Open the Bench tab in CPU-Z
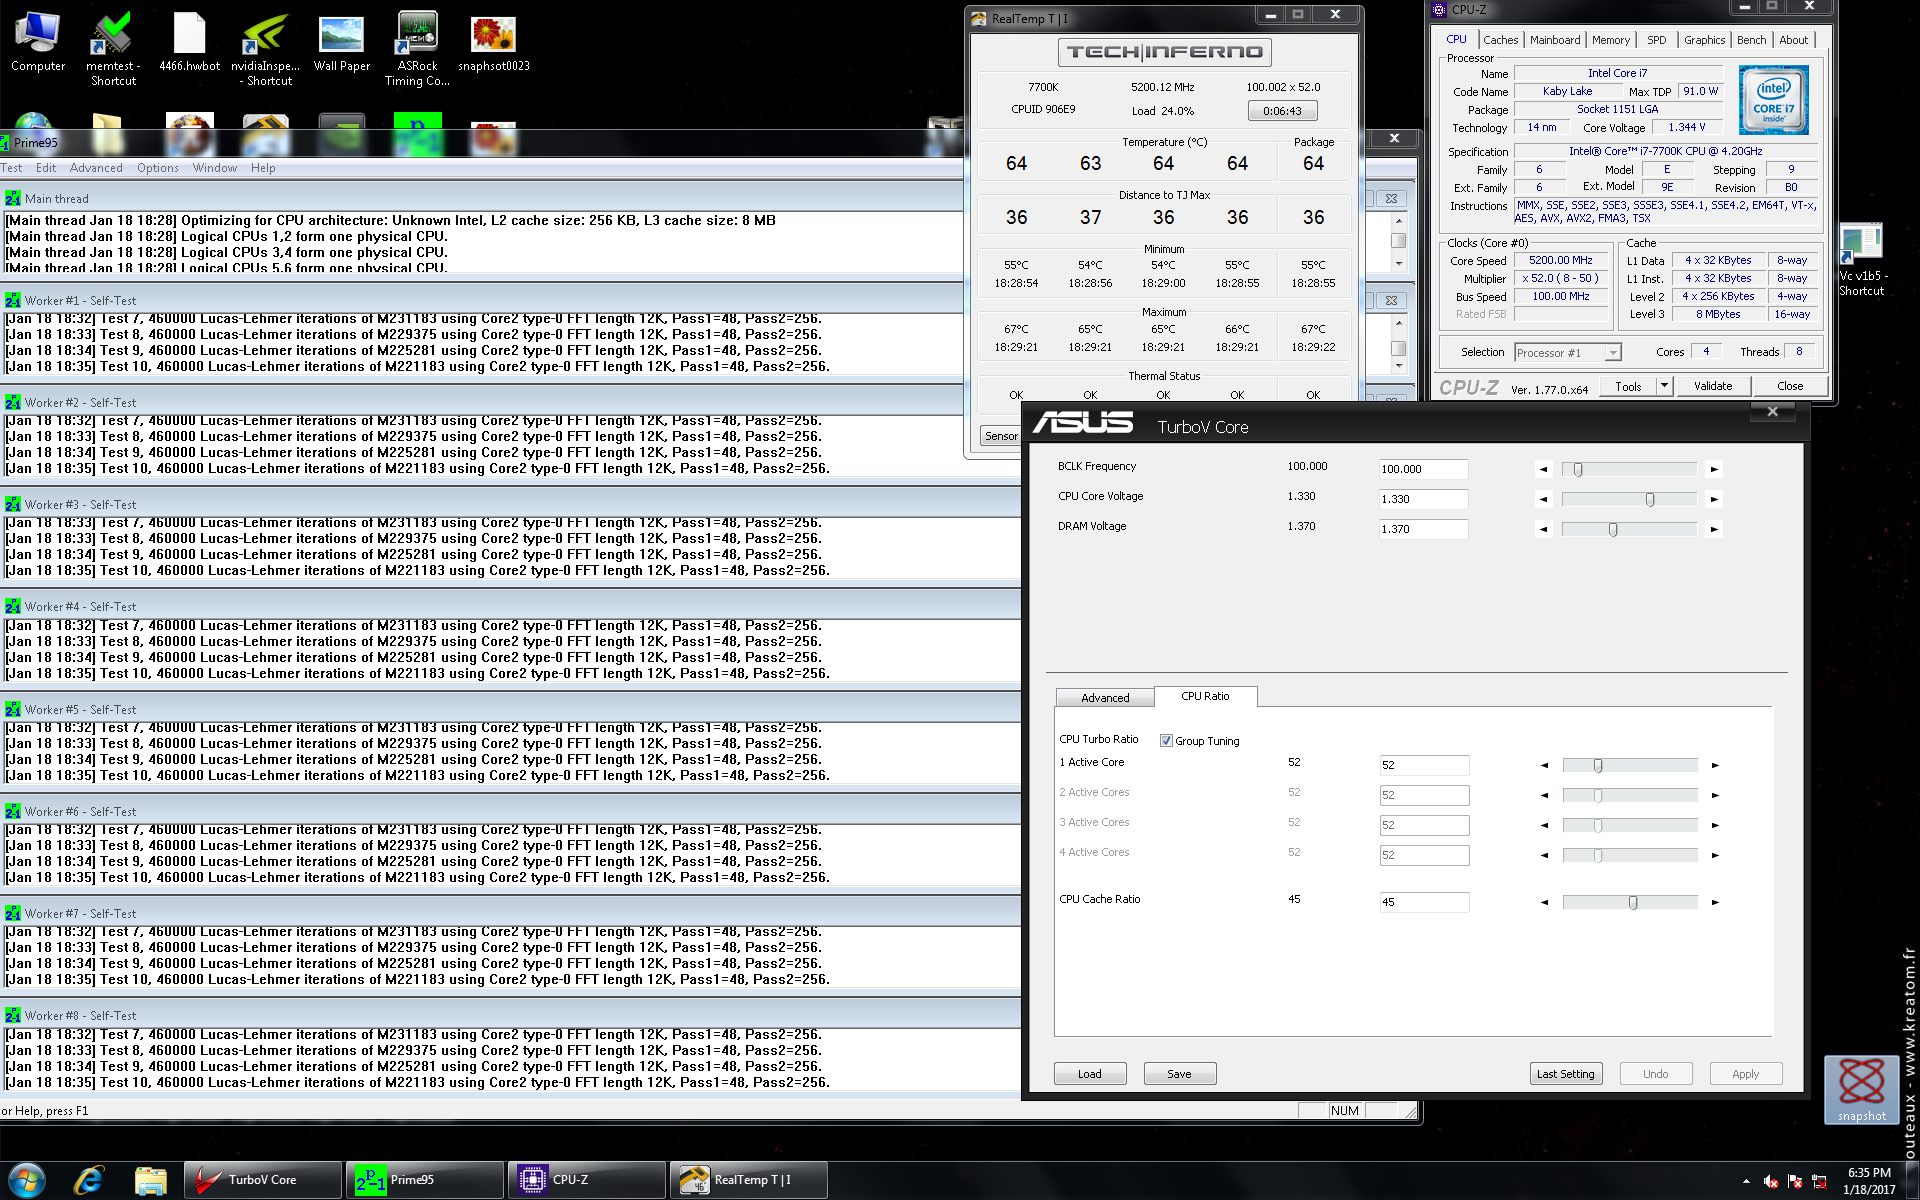 [x=1751, y=40]
